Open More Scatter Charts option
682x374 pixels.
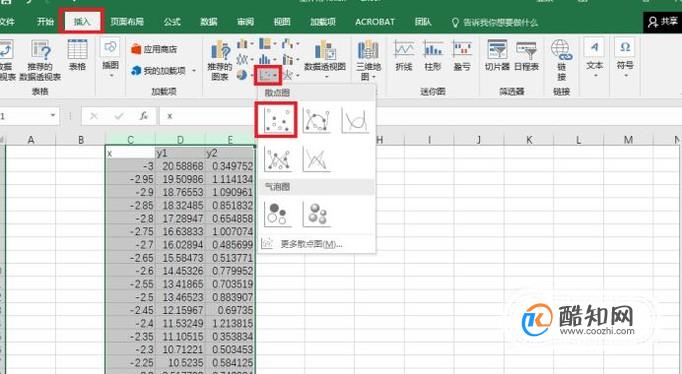click(x=311, y=244)
